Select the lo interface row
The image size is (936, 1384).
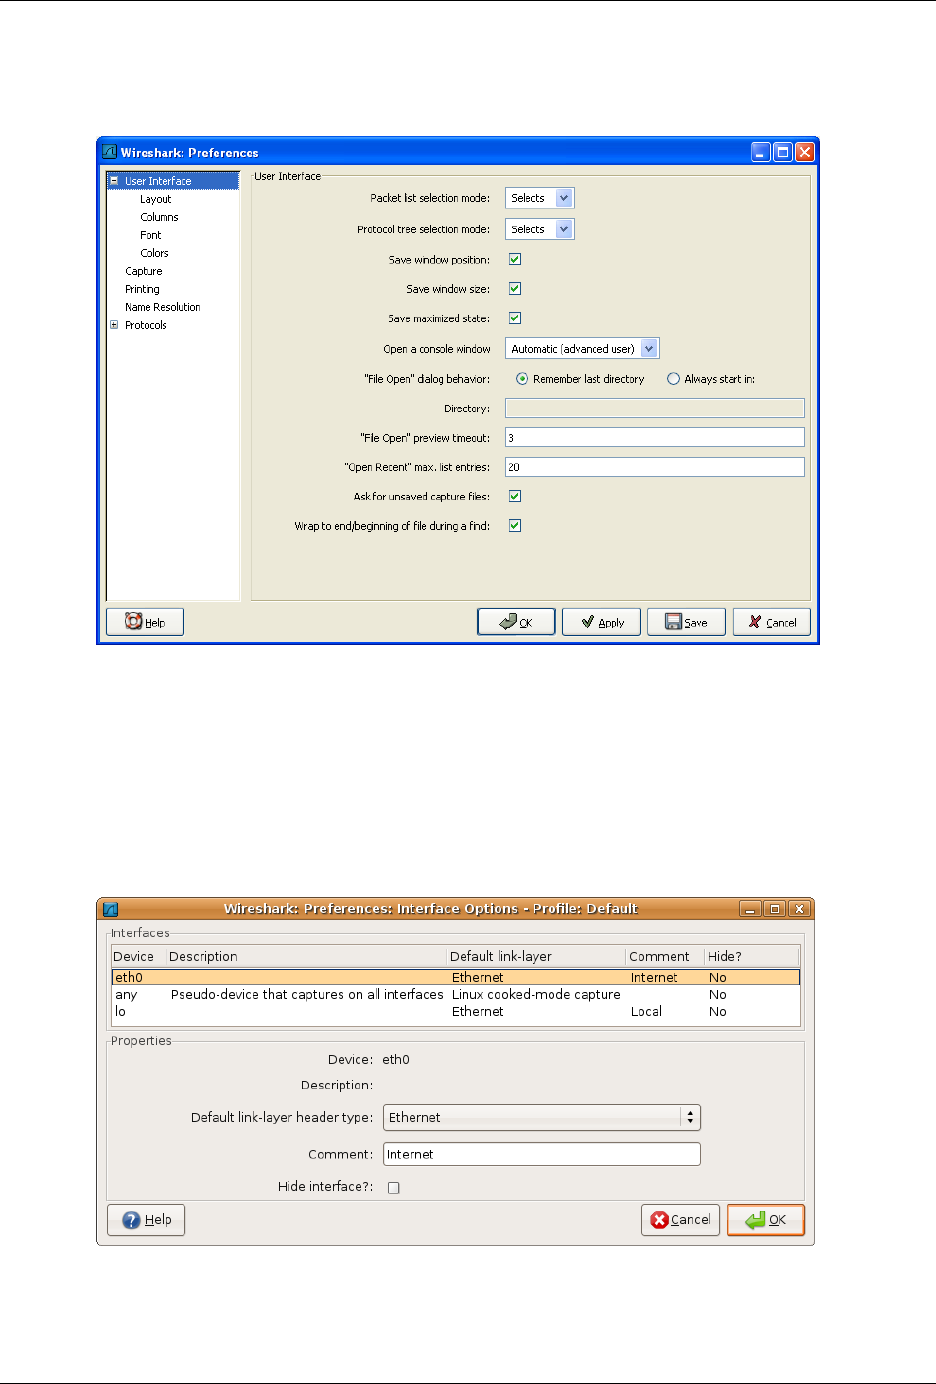(456, 1012)
